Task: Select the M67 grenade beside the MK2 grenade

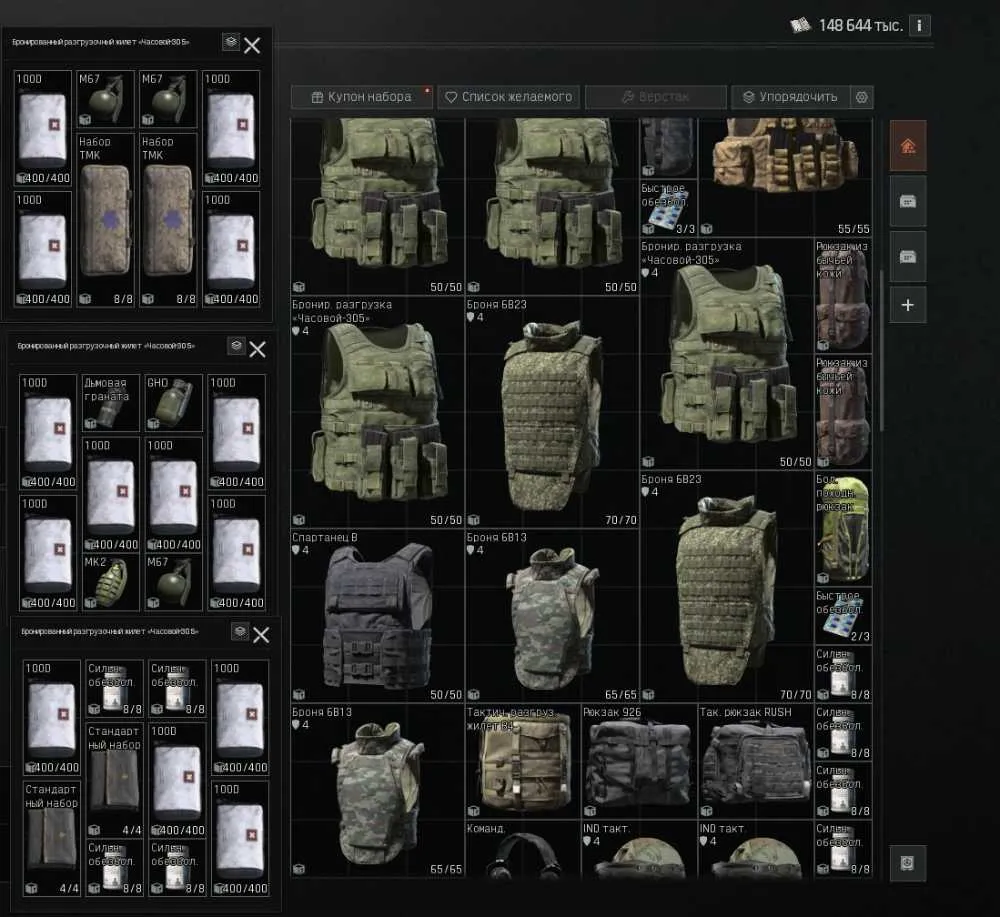Action: (x=173, y=582)
